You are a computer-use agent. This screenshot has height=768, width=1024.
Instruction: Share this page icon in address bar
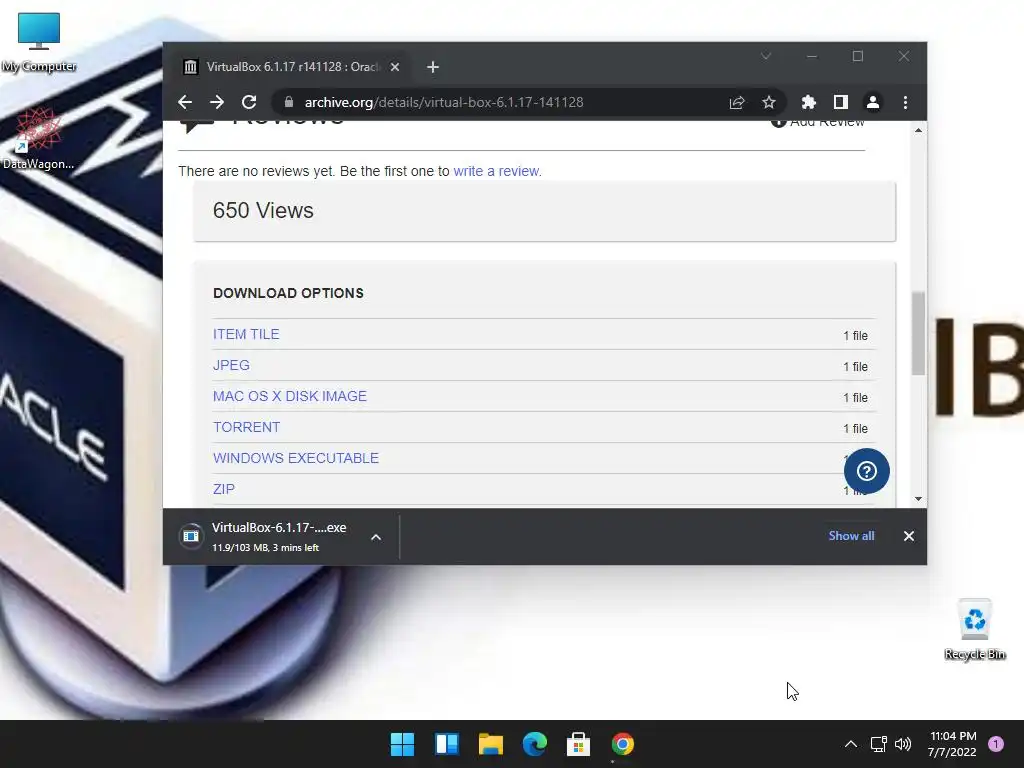click(737, 103)
